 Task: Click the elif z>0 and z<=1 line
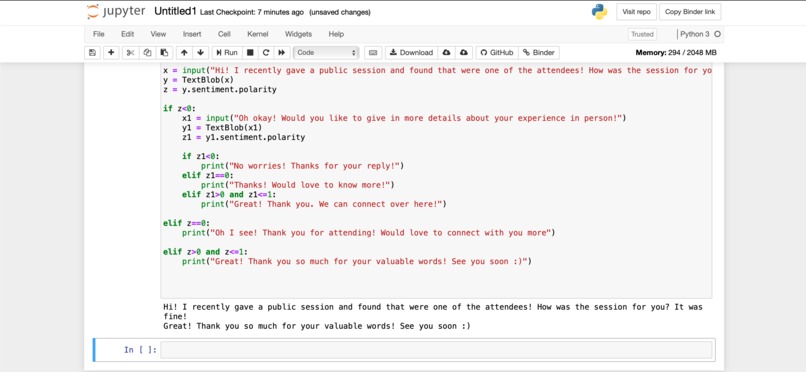coord(205,252)
